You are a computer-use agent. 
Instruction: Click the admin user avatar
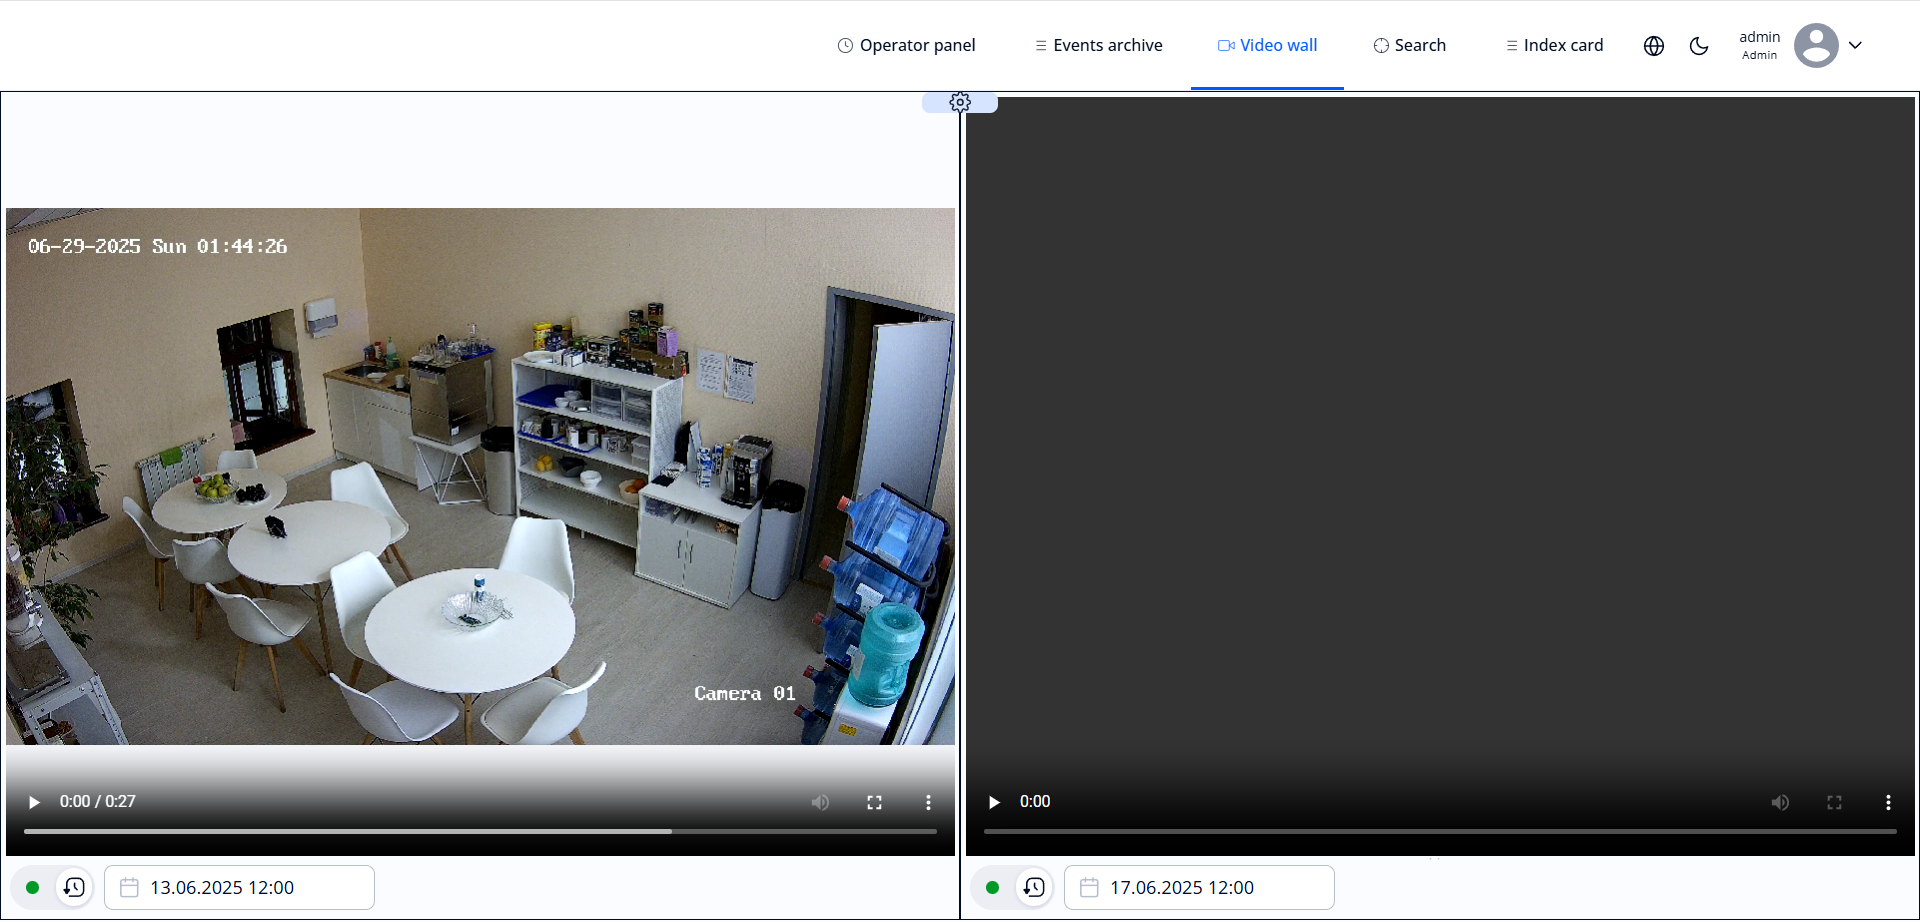[x=1815, y=45]
